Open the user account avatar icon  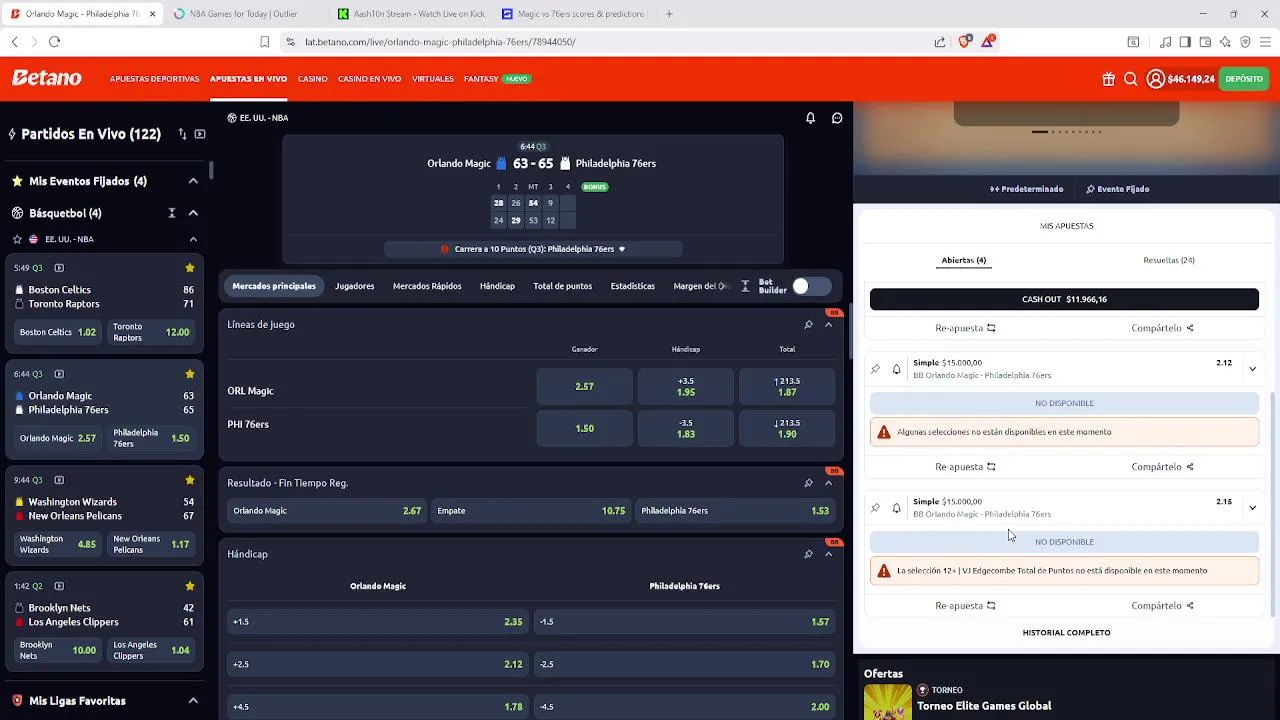pyautogui.click(x=1155, y=79)
